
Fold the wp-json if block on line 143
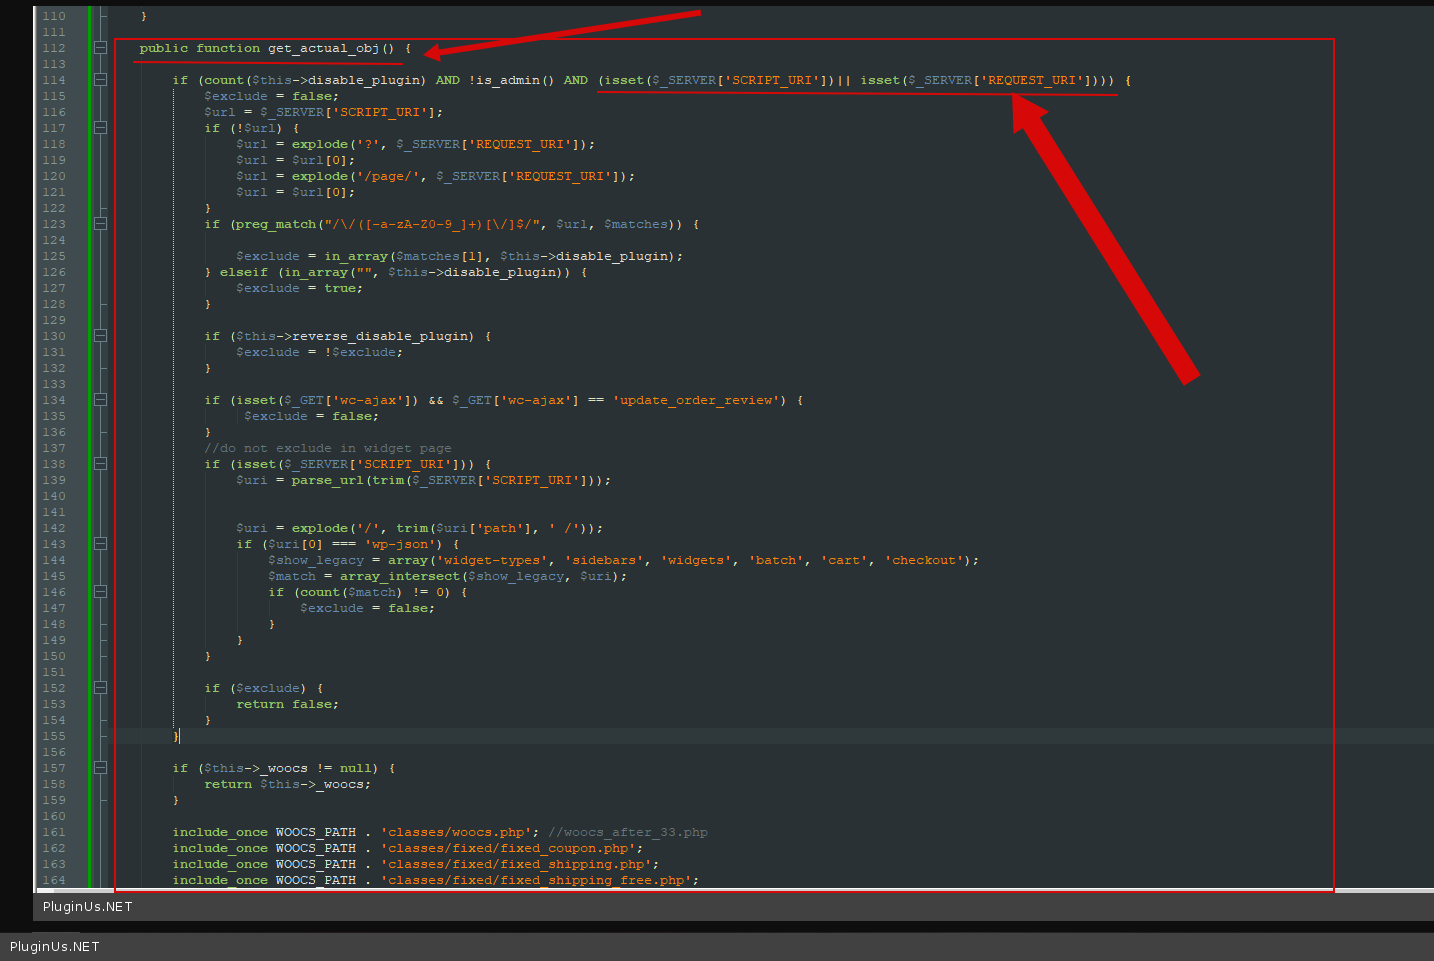(100, 544)
